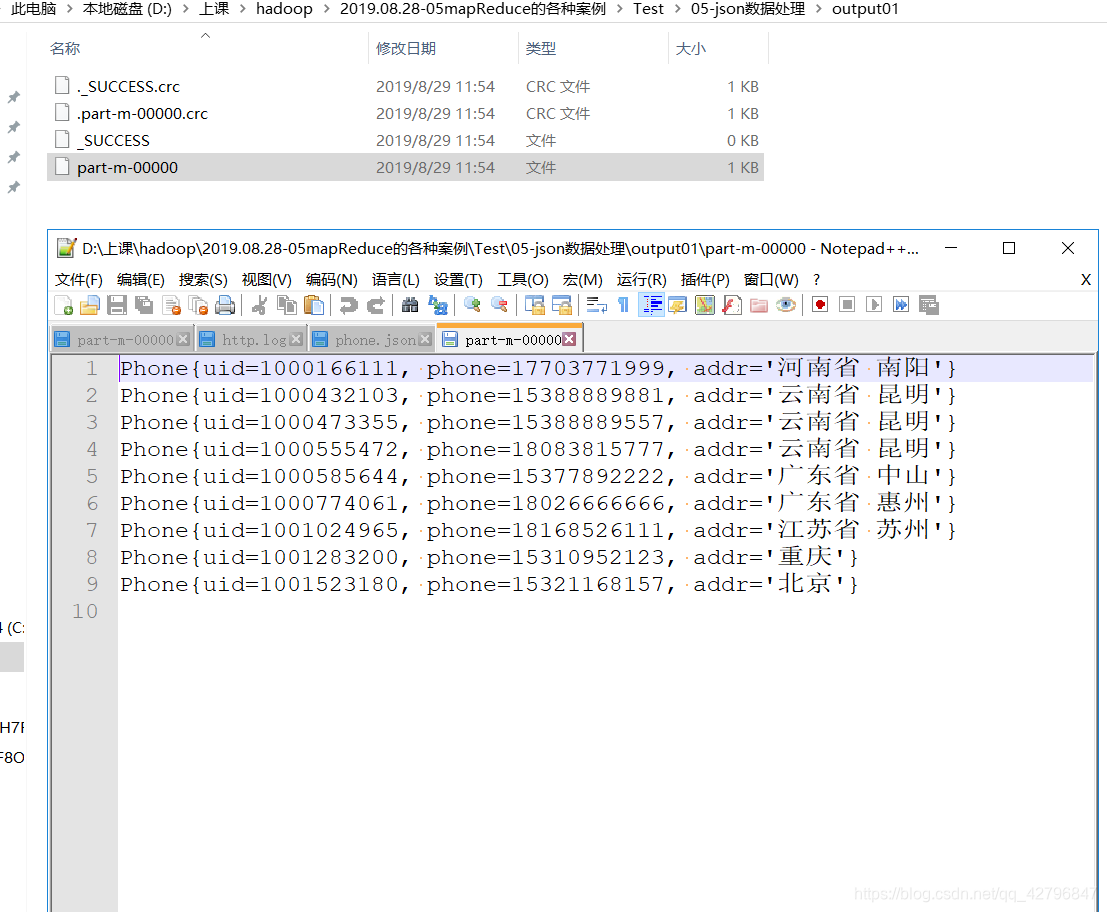1107x912 pixels.
Task: Click the Copy icon in the toolbar
Action: click(287, 306)
